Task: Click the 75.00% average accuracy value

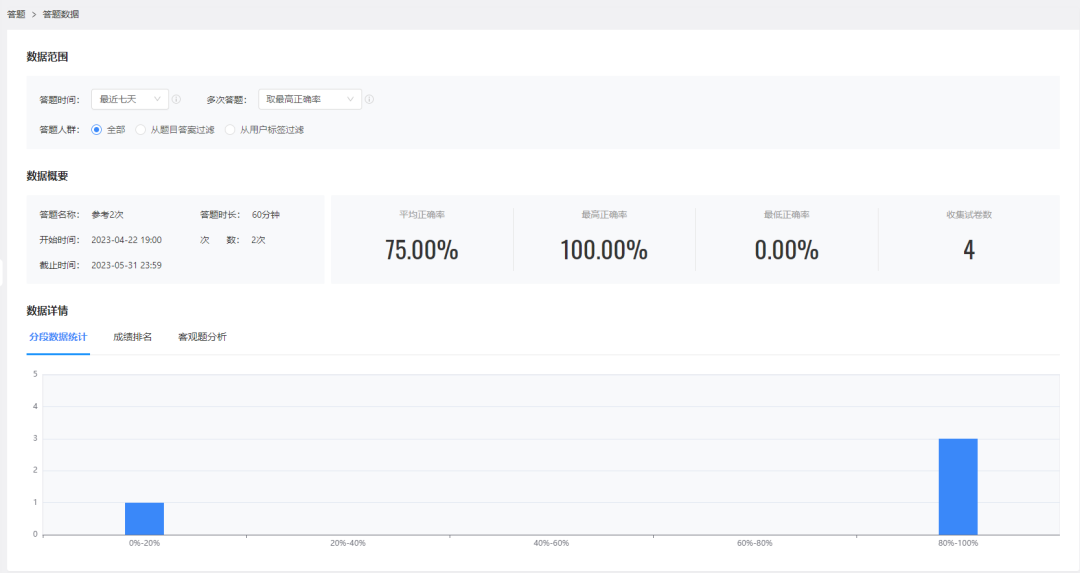Action: tap(421, 250)
